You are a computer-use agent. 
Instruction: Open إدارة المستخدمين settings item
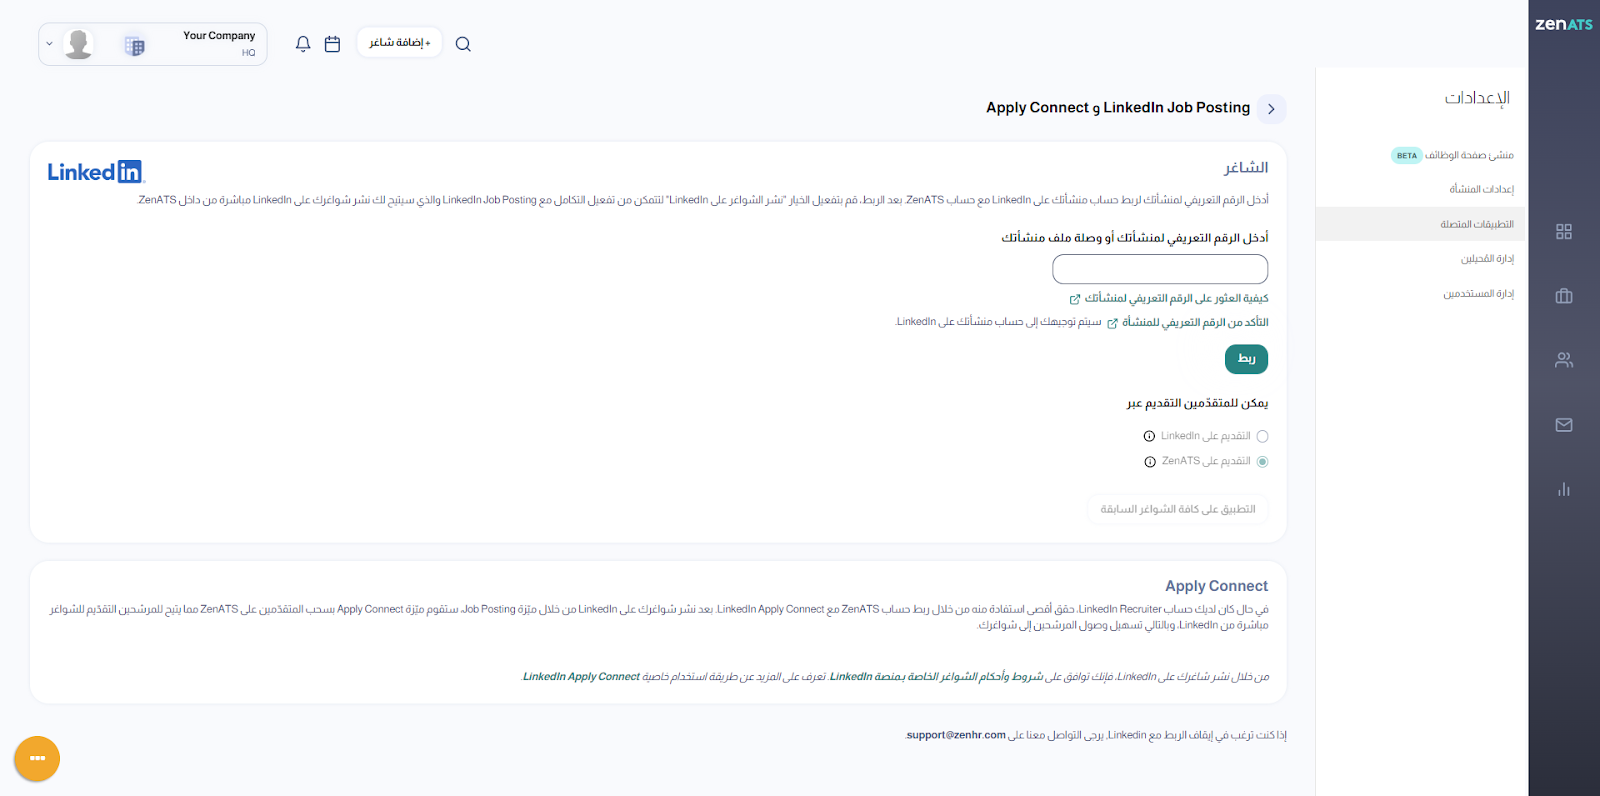coord(1478,293)
